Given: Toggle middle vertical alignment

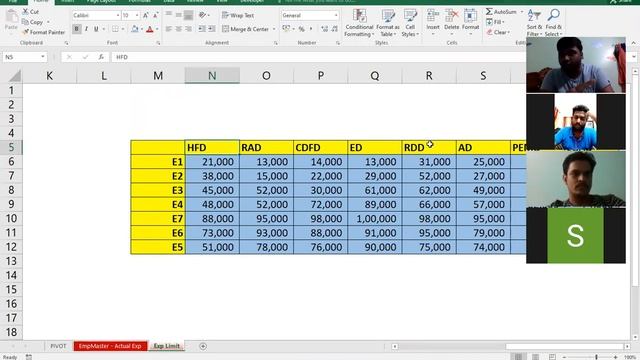Looking at the screenshot, I should click(x=178, y=15).
